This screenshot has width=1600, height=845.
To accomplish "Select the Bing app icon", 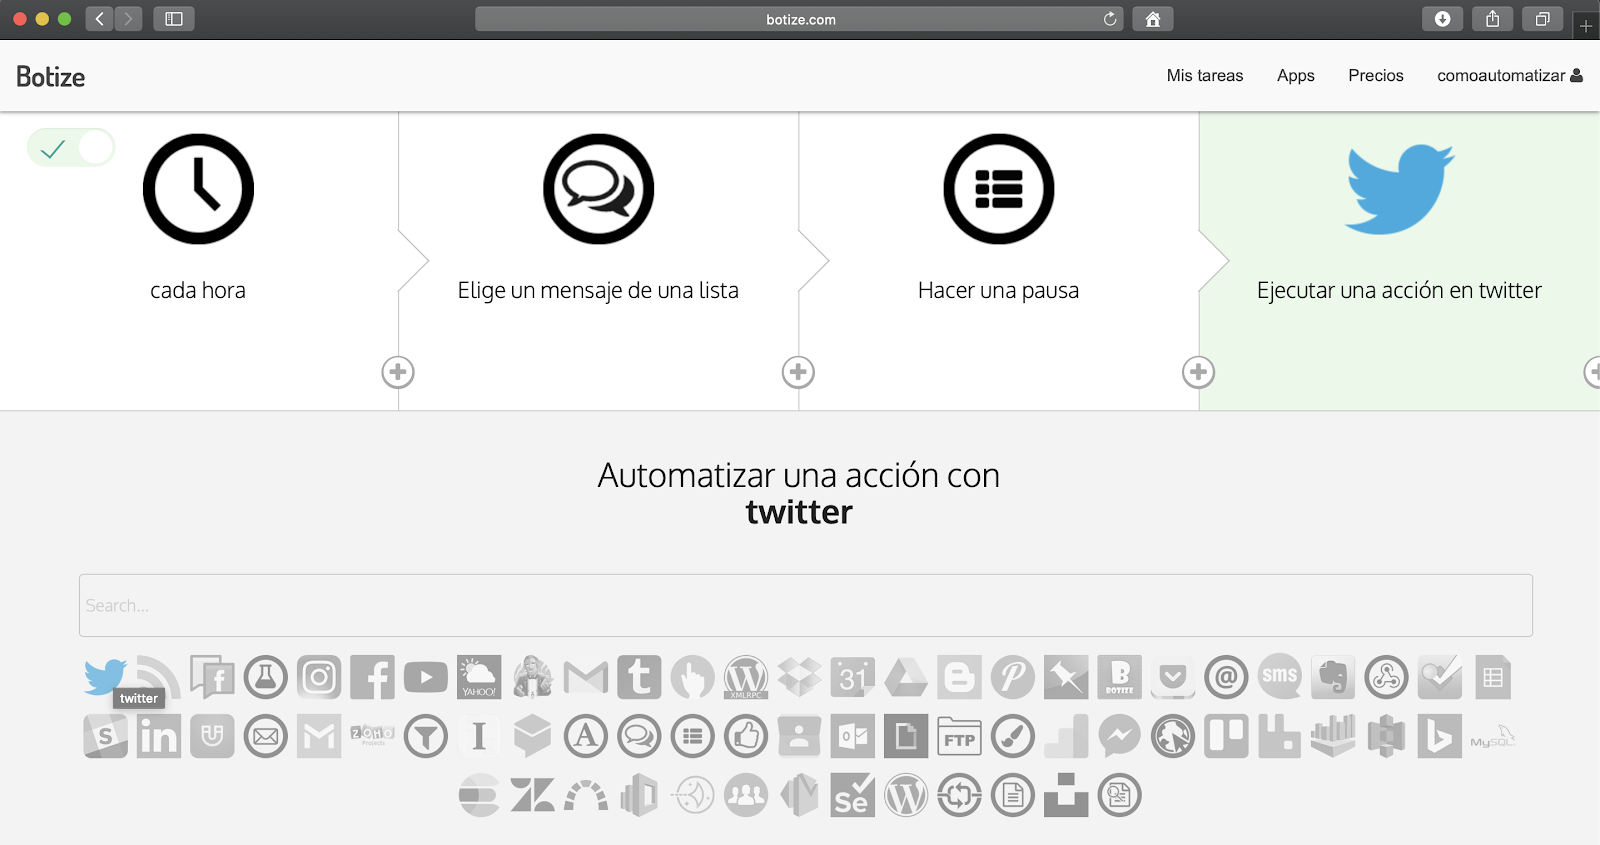I will tap(1439, 737).
